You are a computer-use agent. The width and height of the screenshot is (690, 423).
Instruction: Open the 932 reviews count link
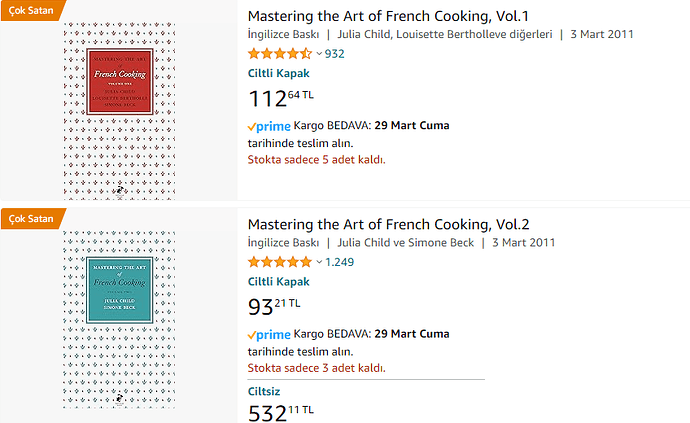point(334,54)
